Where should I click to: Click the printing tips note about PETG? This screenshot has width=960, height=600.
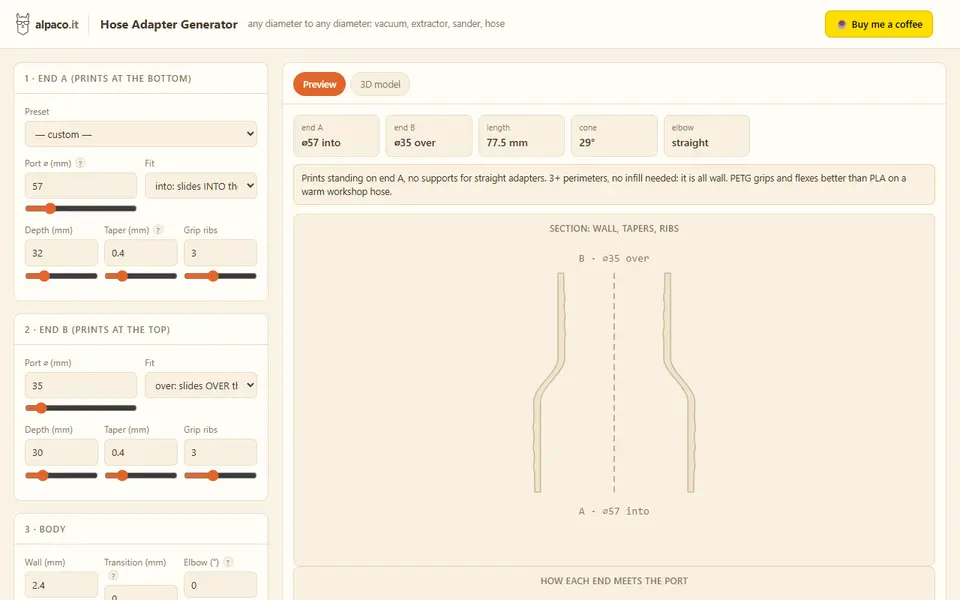pyautogui.click(x=614, y=184)
